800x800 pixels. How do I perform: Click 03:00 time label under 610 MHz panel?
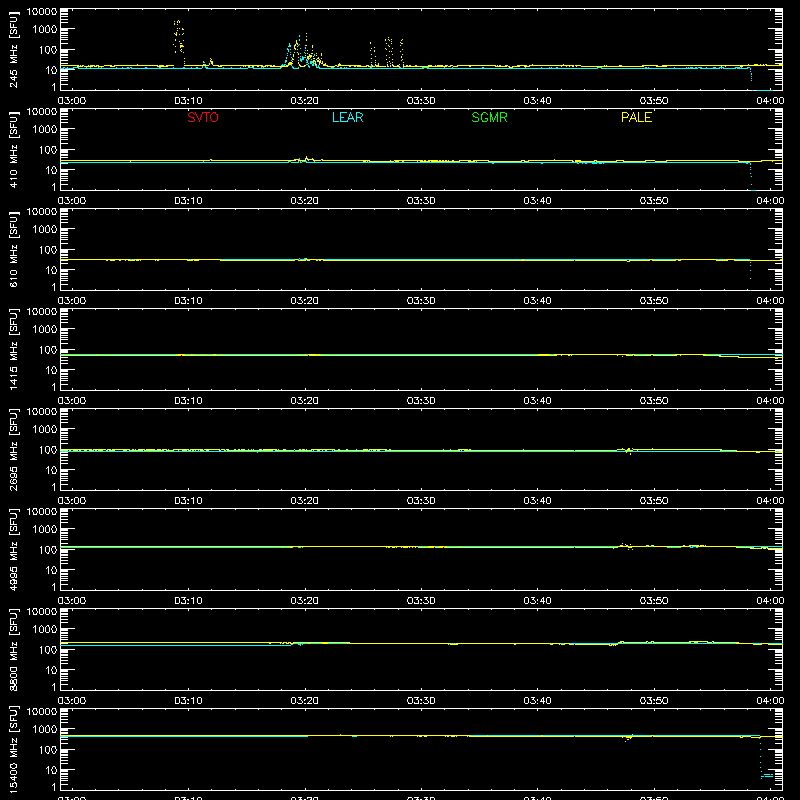coord(72,301)
